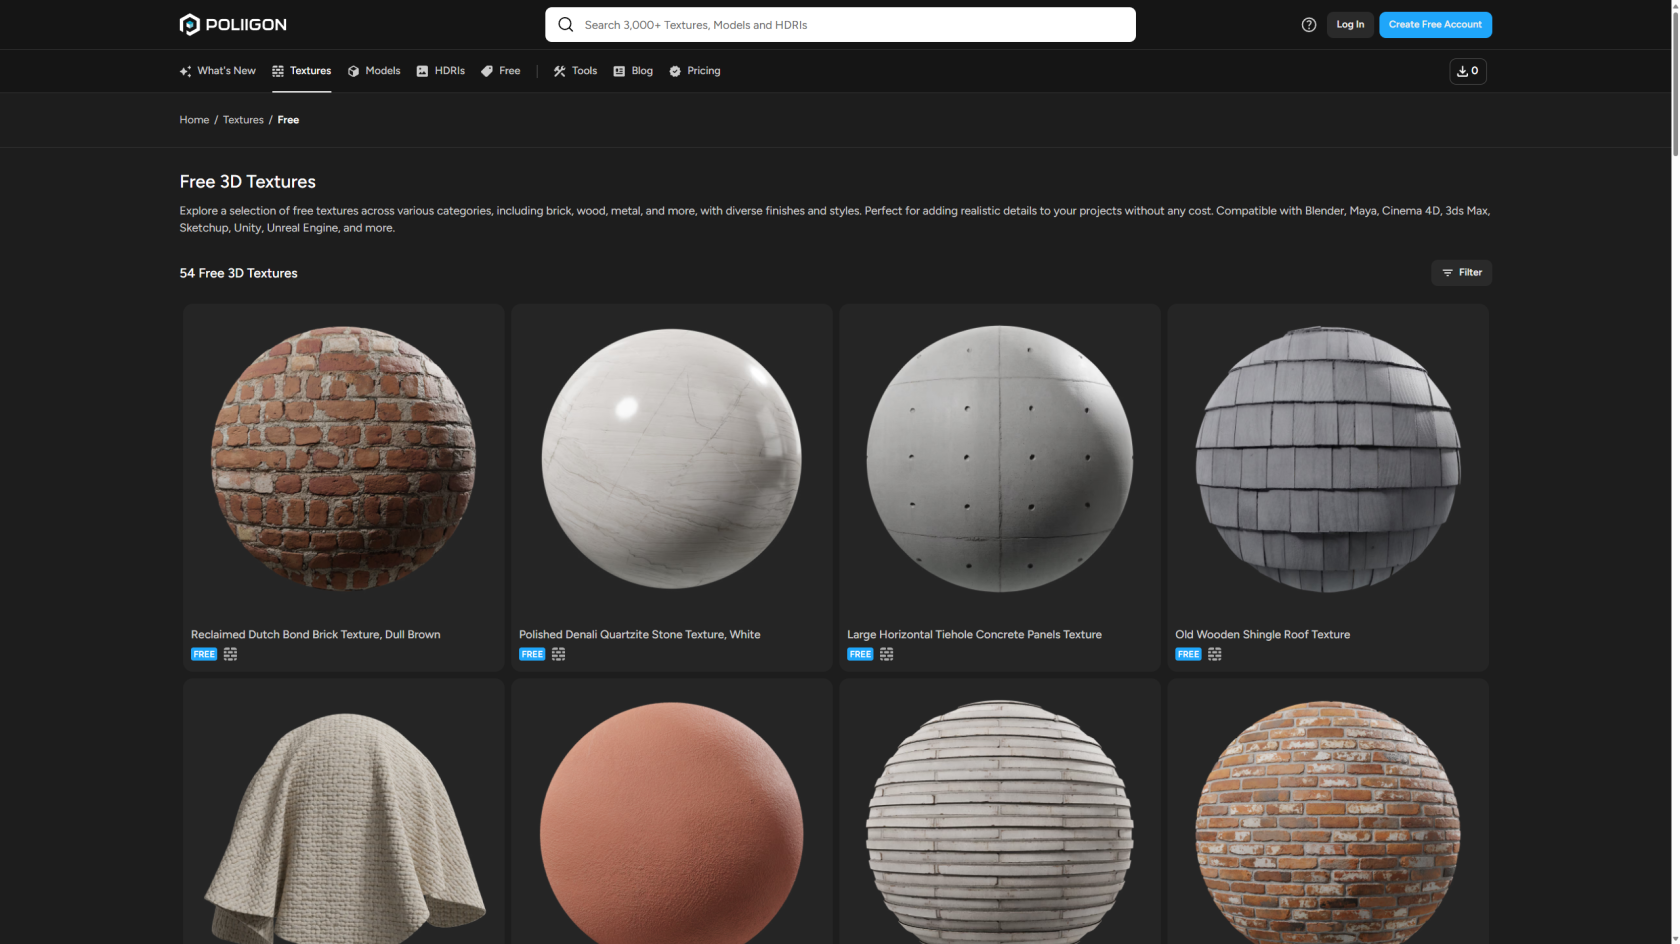The width and height of the screenshot is (1680, 944).
Task: Click the weathered orange brick sphere thumbnail
Action: tap(1328, 822)
